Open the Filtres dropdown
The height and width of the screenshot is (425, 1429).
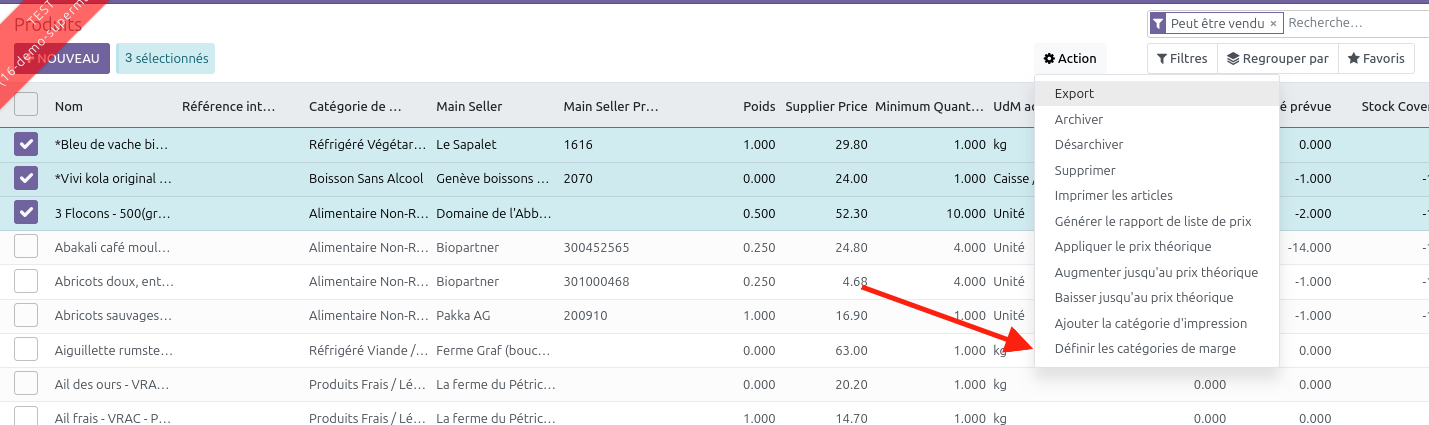click(x=1182, y=59)
